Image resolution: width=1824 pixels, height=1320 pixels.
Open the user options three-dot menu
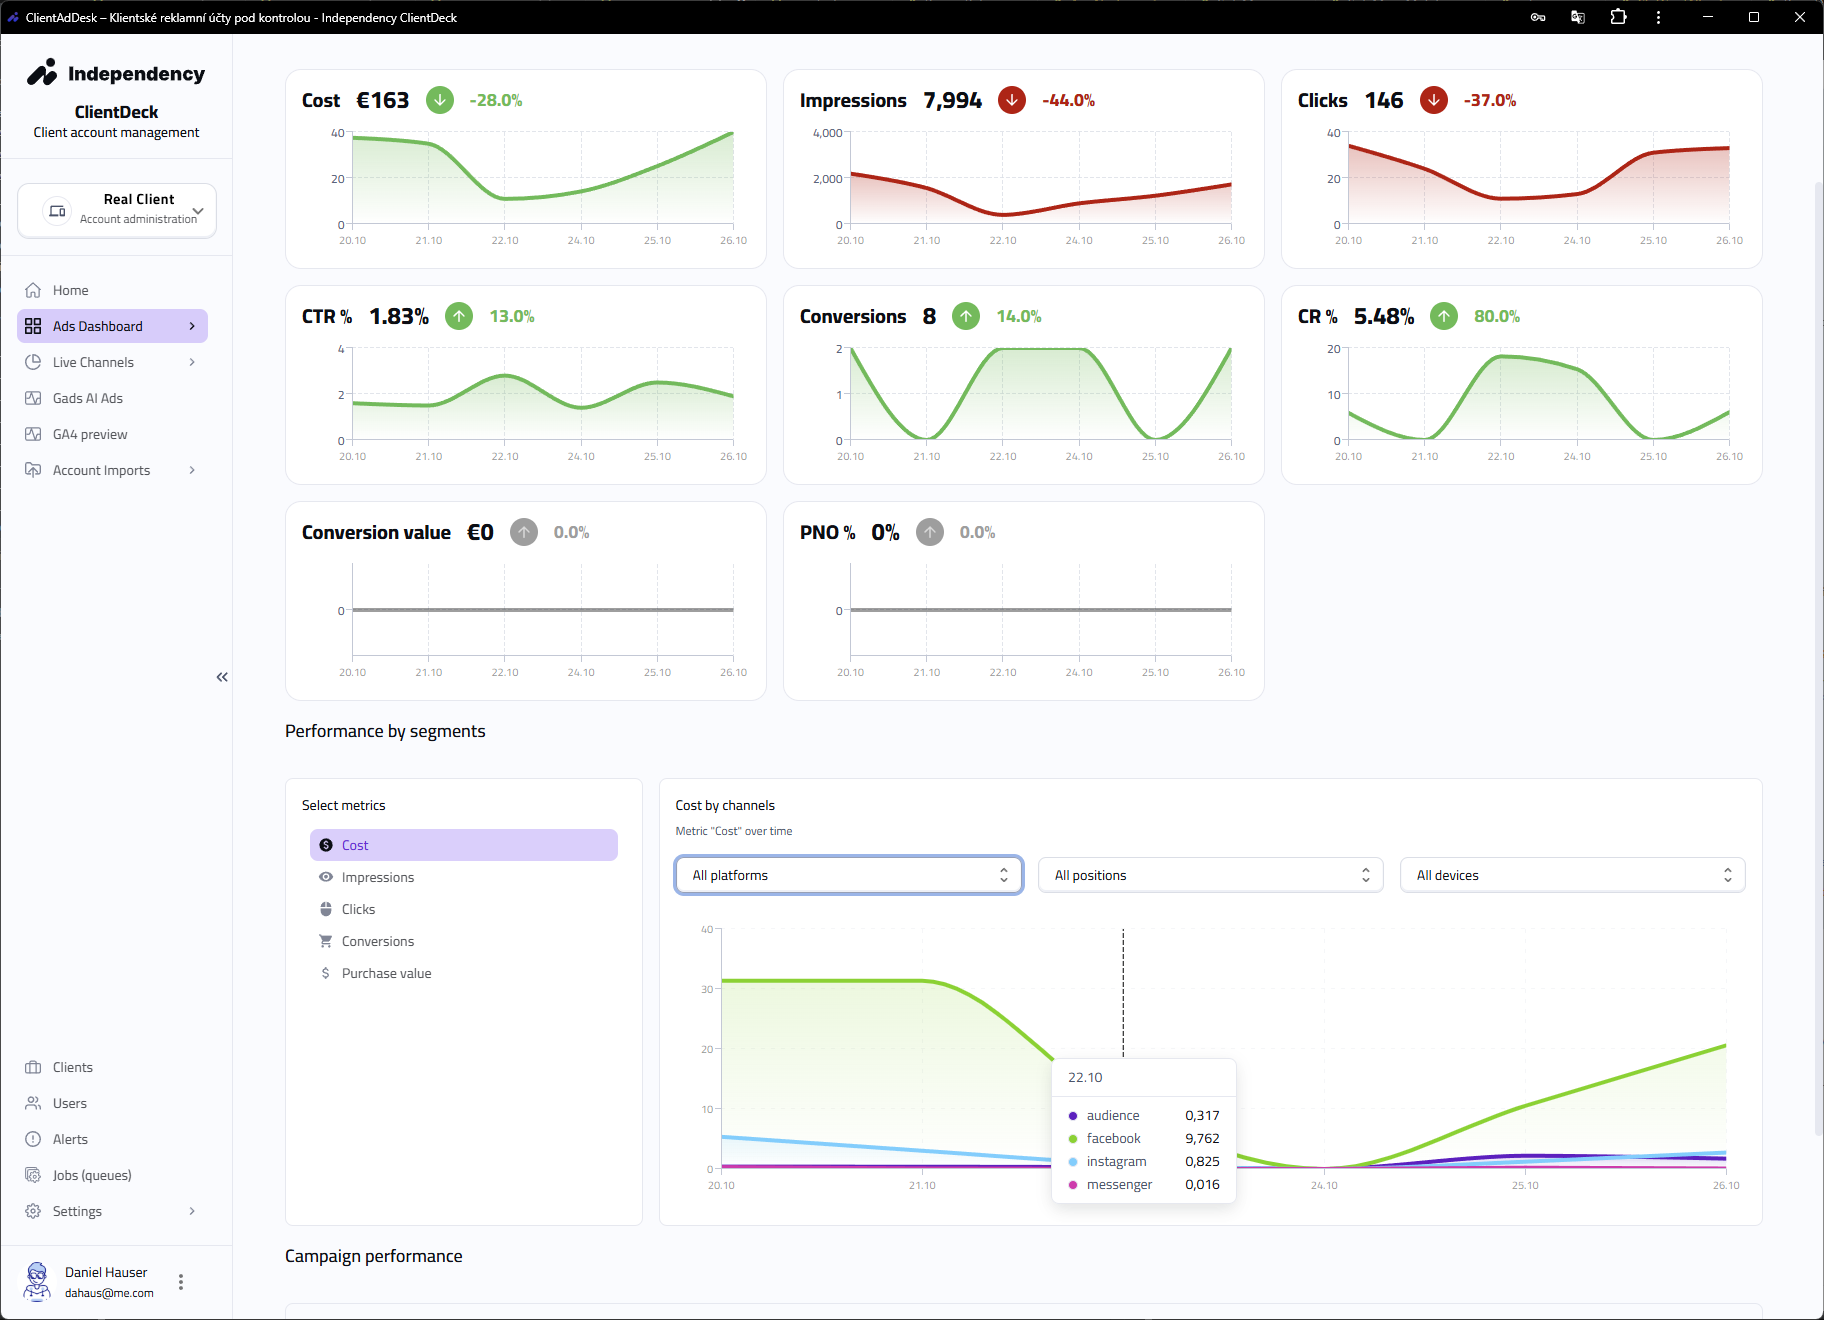pyautogui.click(x=181, y=1282)
